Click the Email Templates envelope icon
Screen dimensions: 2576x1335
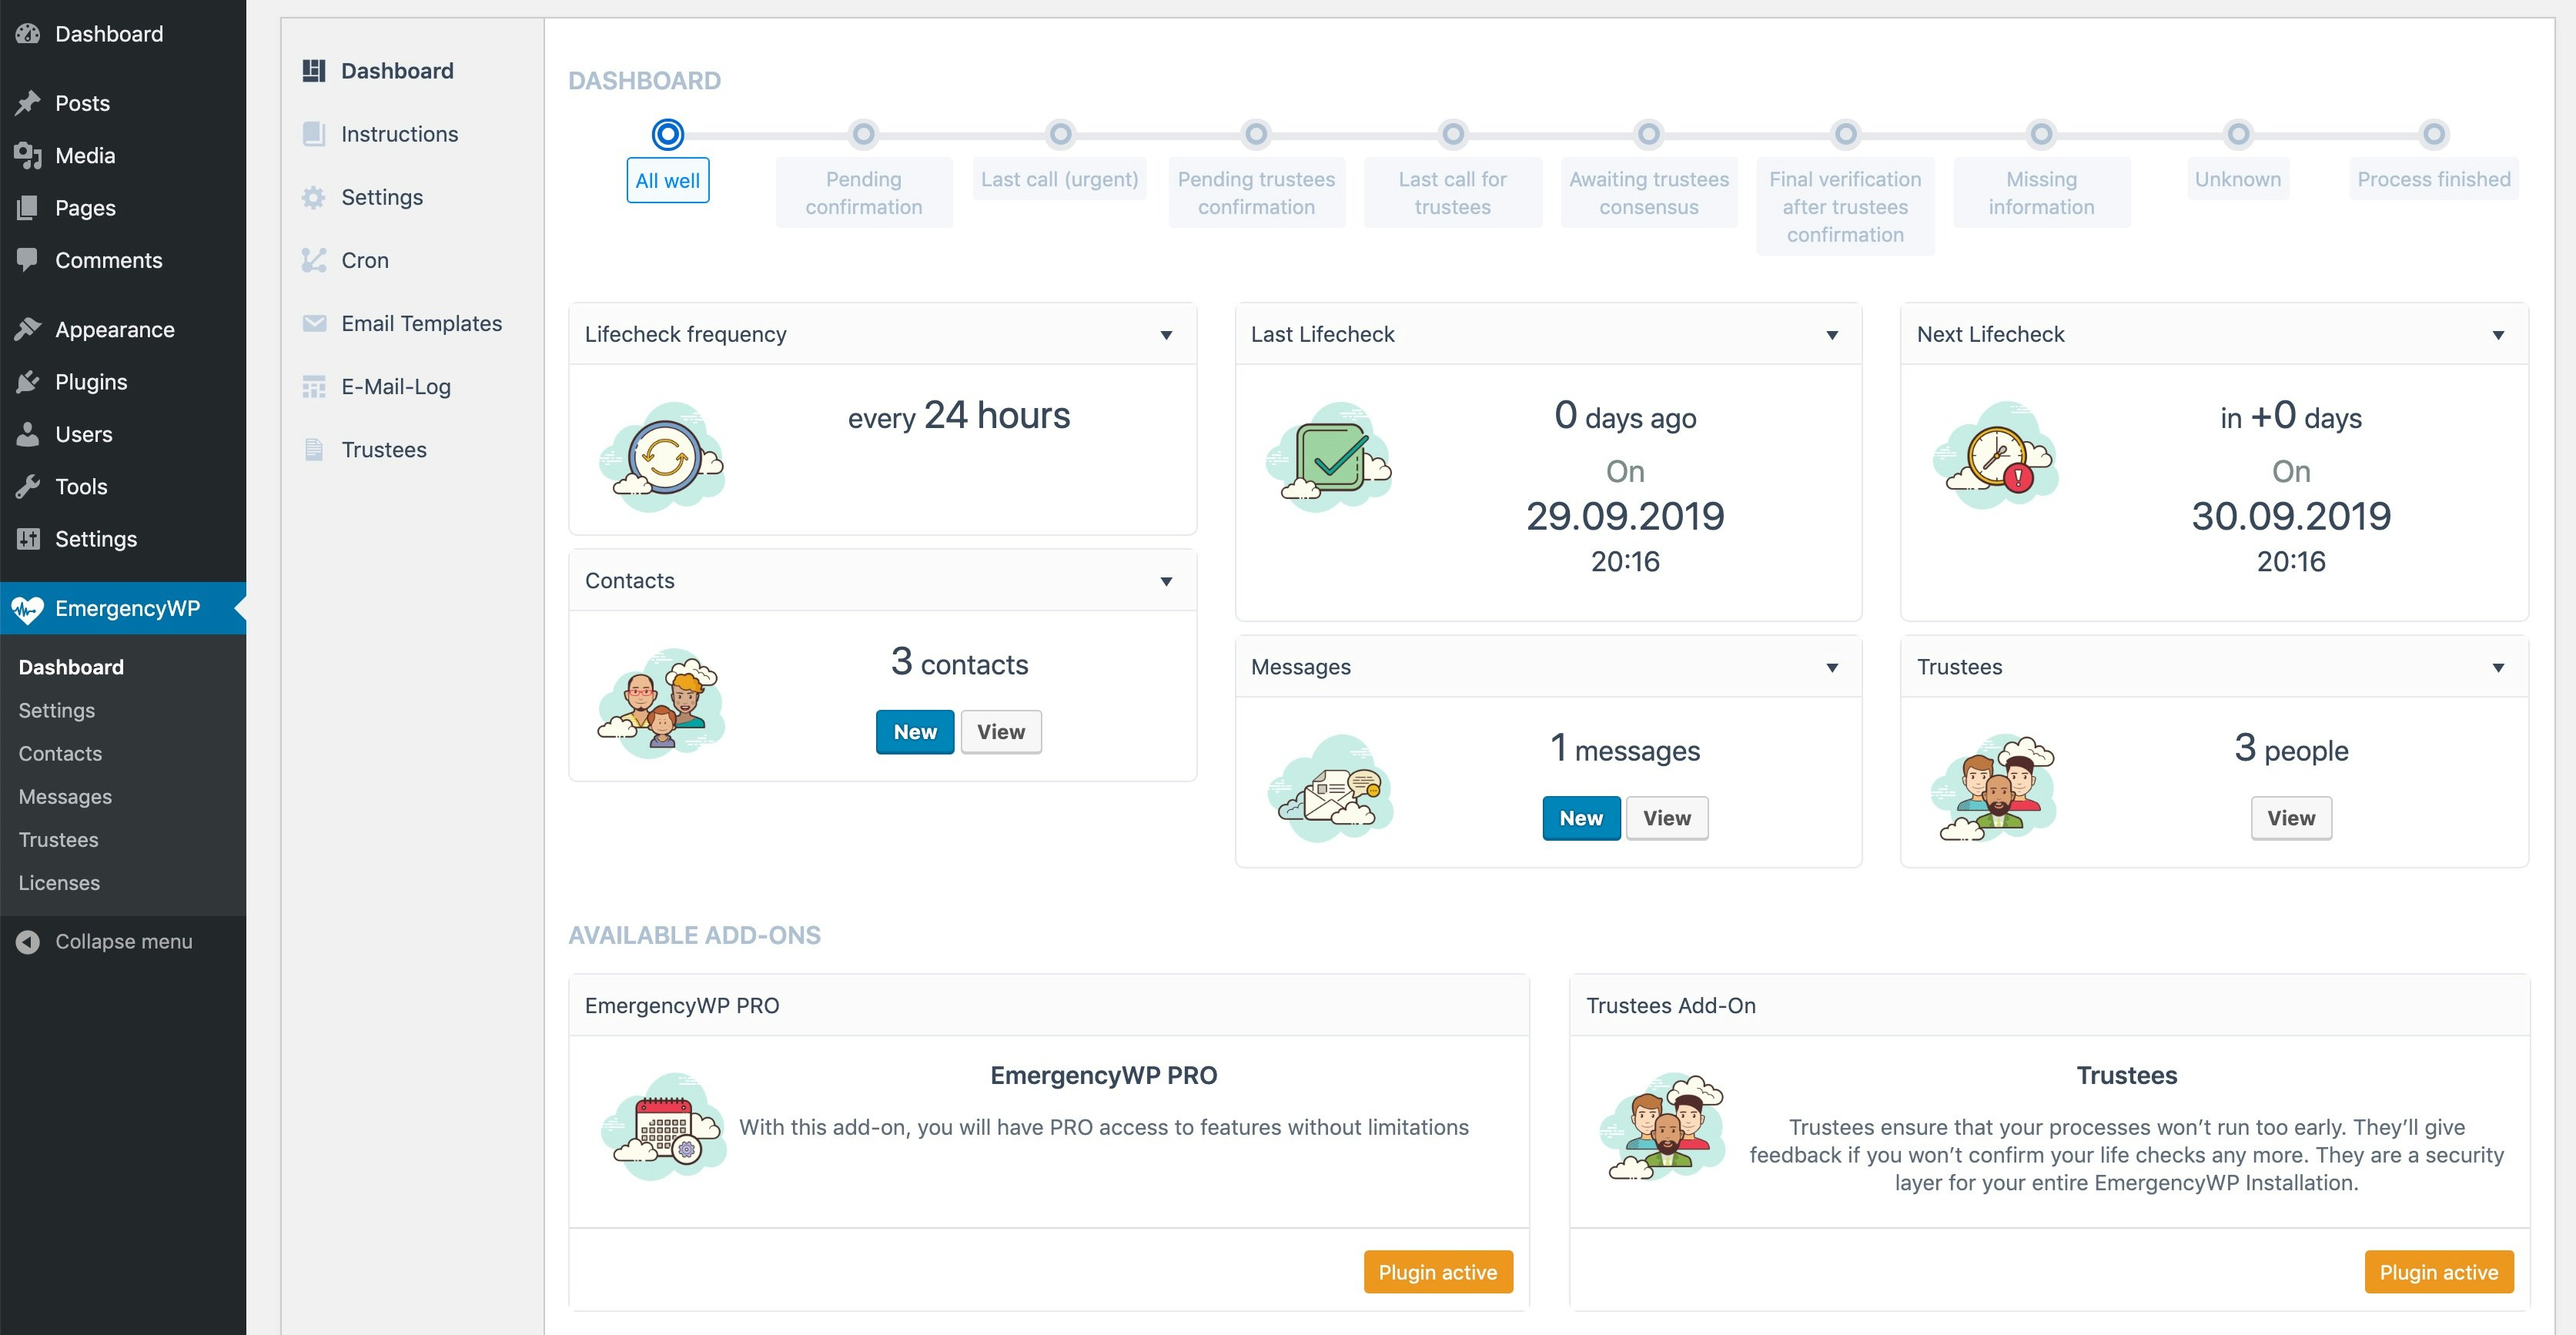314,323
